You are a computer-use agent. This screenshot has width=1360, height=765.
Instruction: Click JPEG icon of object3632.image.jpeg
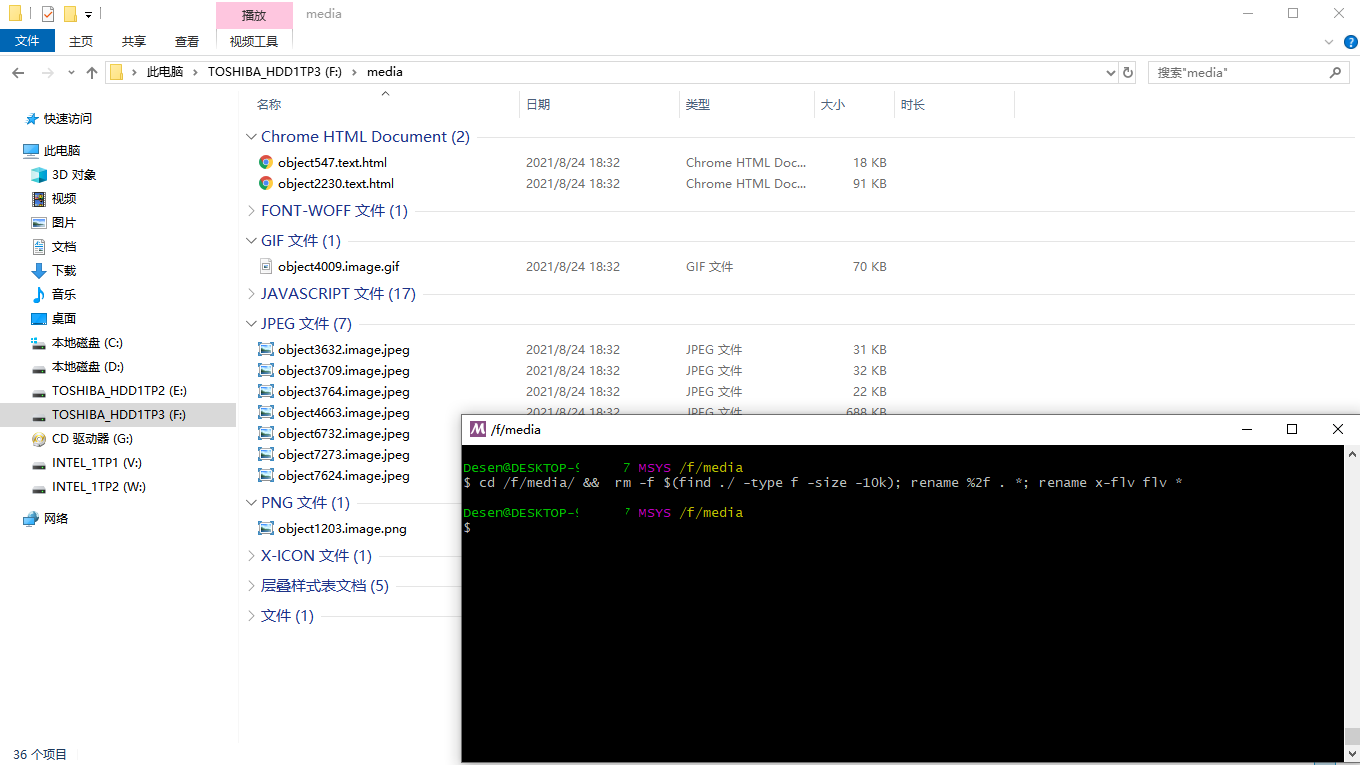point(266,349)
